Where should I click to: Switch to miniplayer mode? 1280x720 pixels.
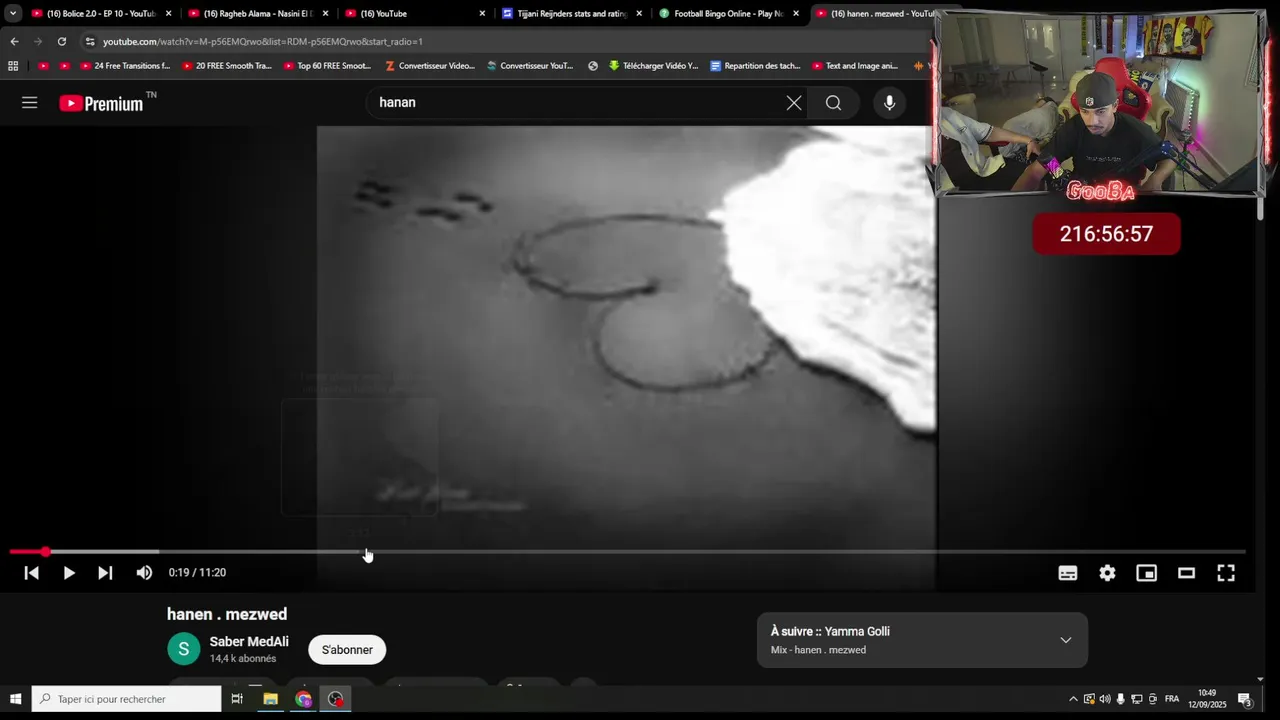tap(1146, 573)
